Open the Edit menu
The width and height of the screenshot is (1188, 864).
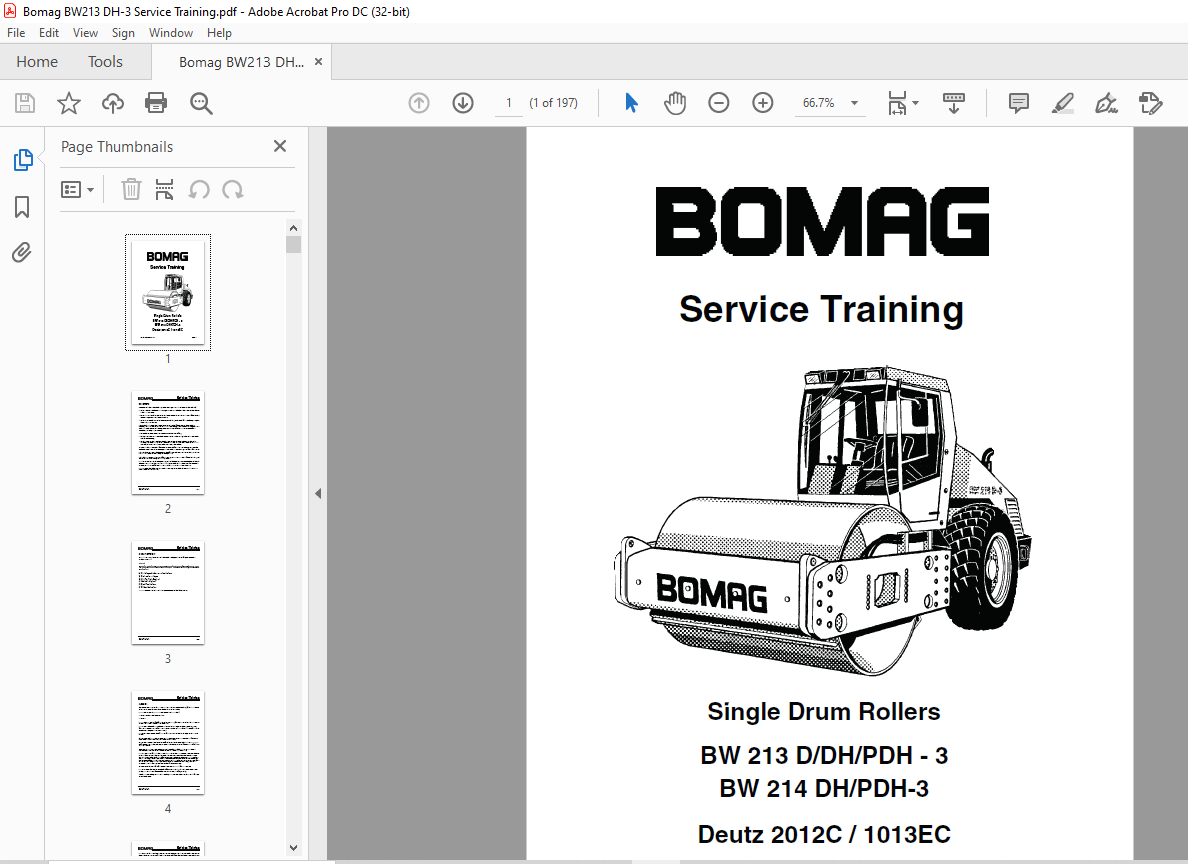click(48, 33)
